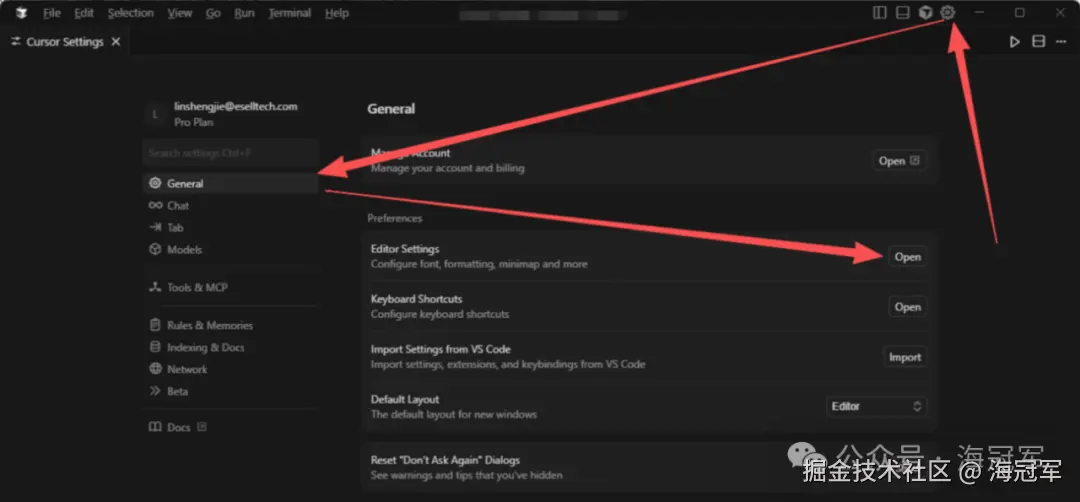The width and height of the screenshot is (1080, 502).
Task: Click the Chat infinity icon
Action: click(x=155, y=205)
